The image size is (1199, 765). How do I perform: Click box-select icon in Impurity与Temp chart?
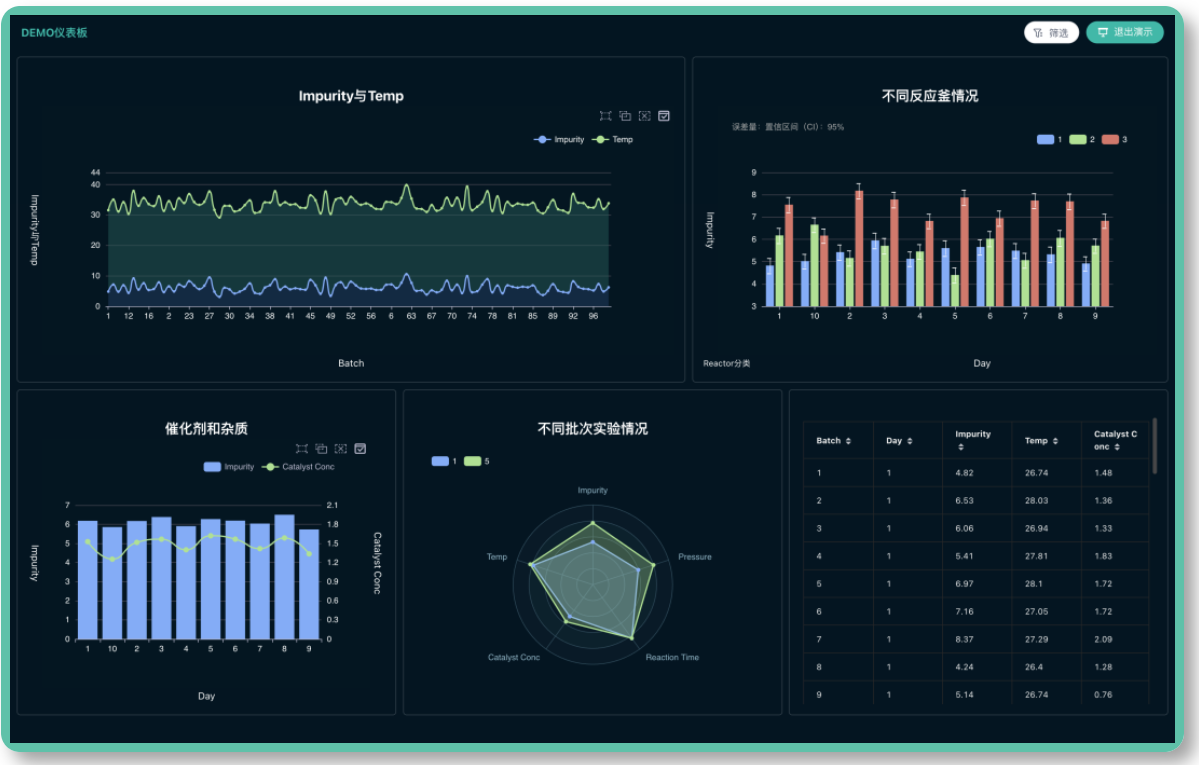[x=605, y=116]
